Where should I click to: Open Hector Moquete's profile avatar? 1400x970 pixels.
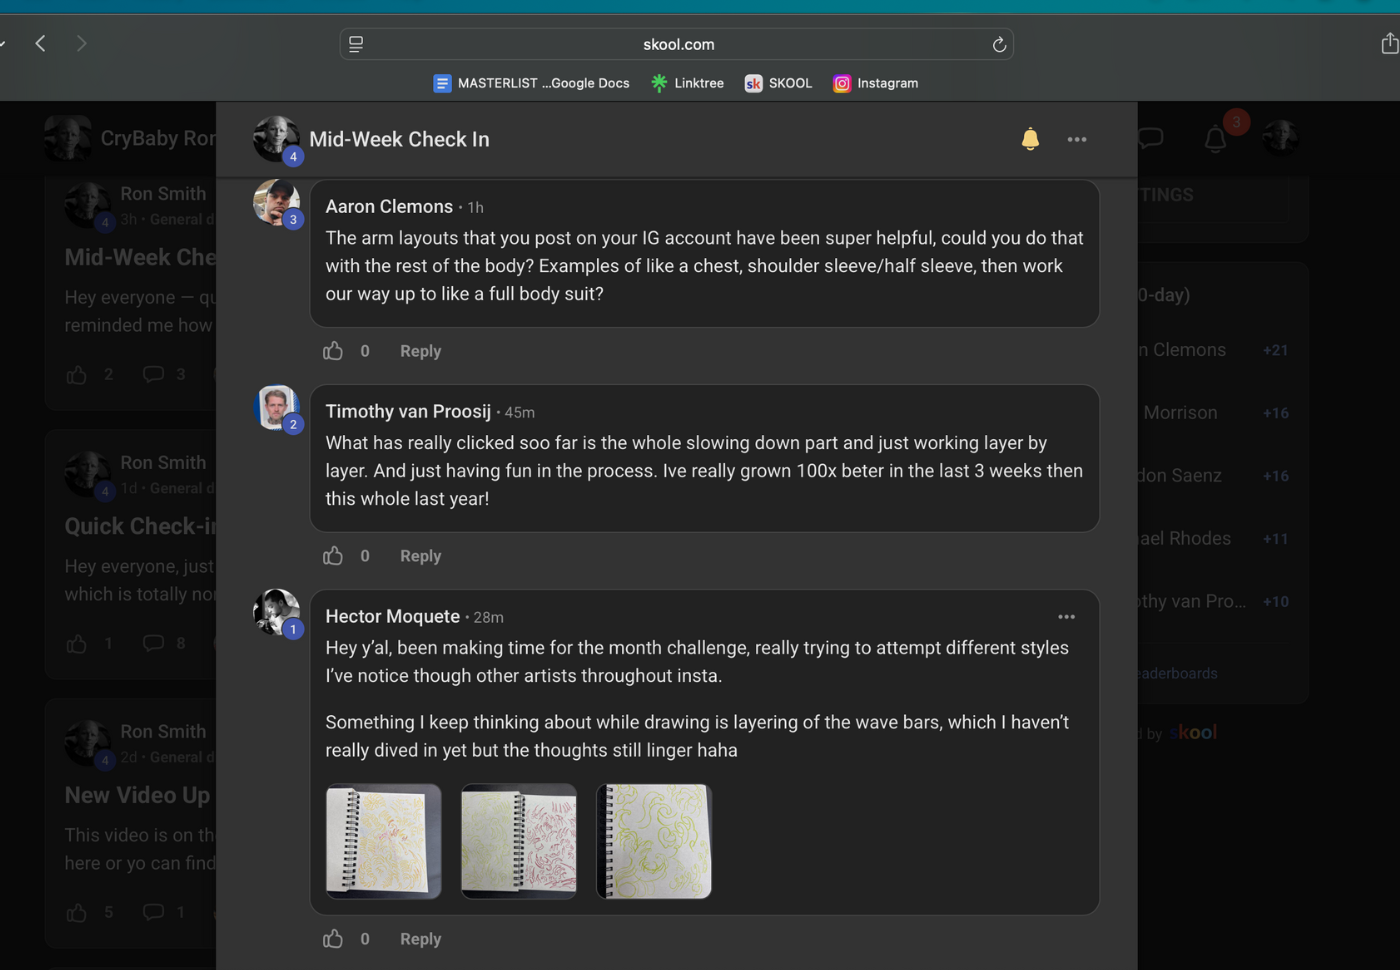coord(277,612)
